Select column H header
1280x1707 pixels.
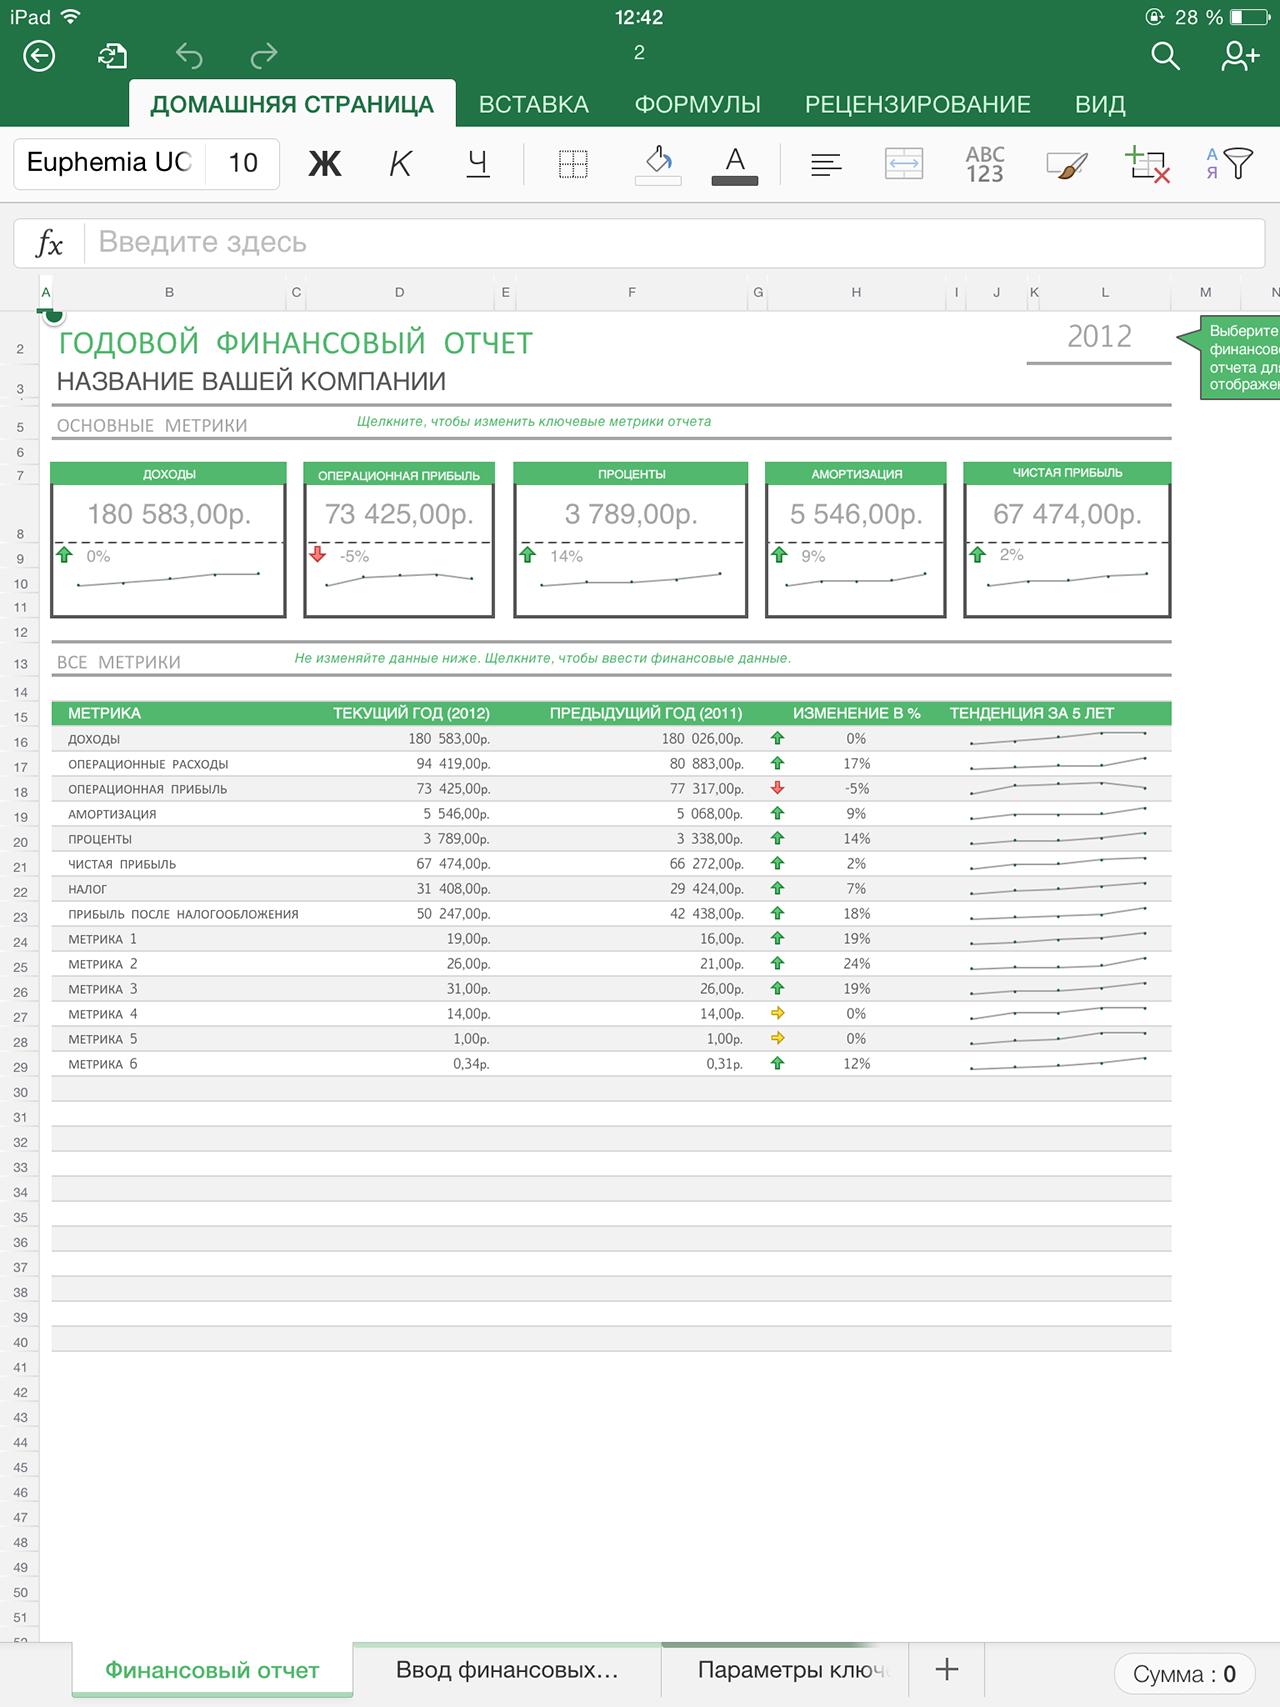click(x=856, y=293)
